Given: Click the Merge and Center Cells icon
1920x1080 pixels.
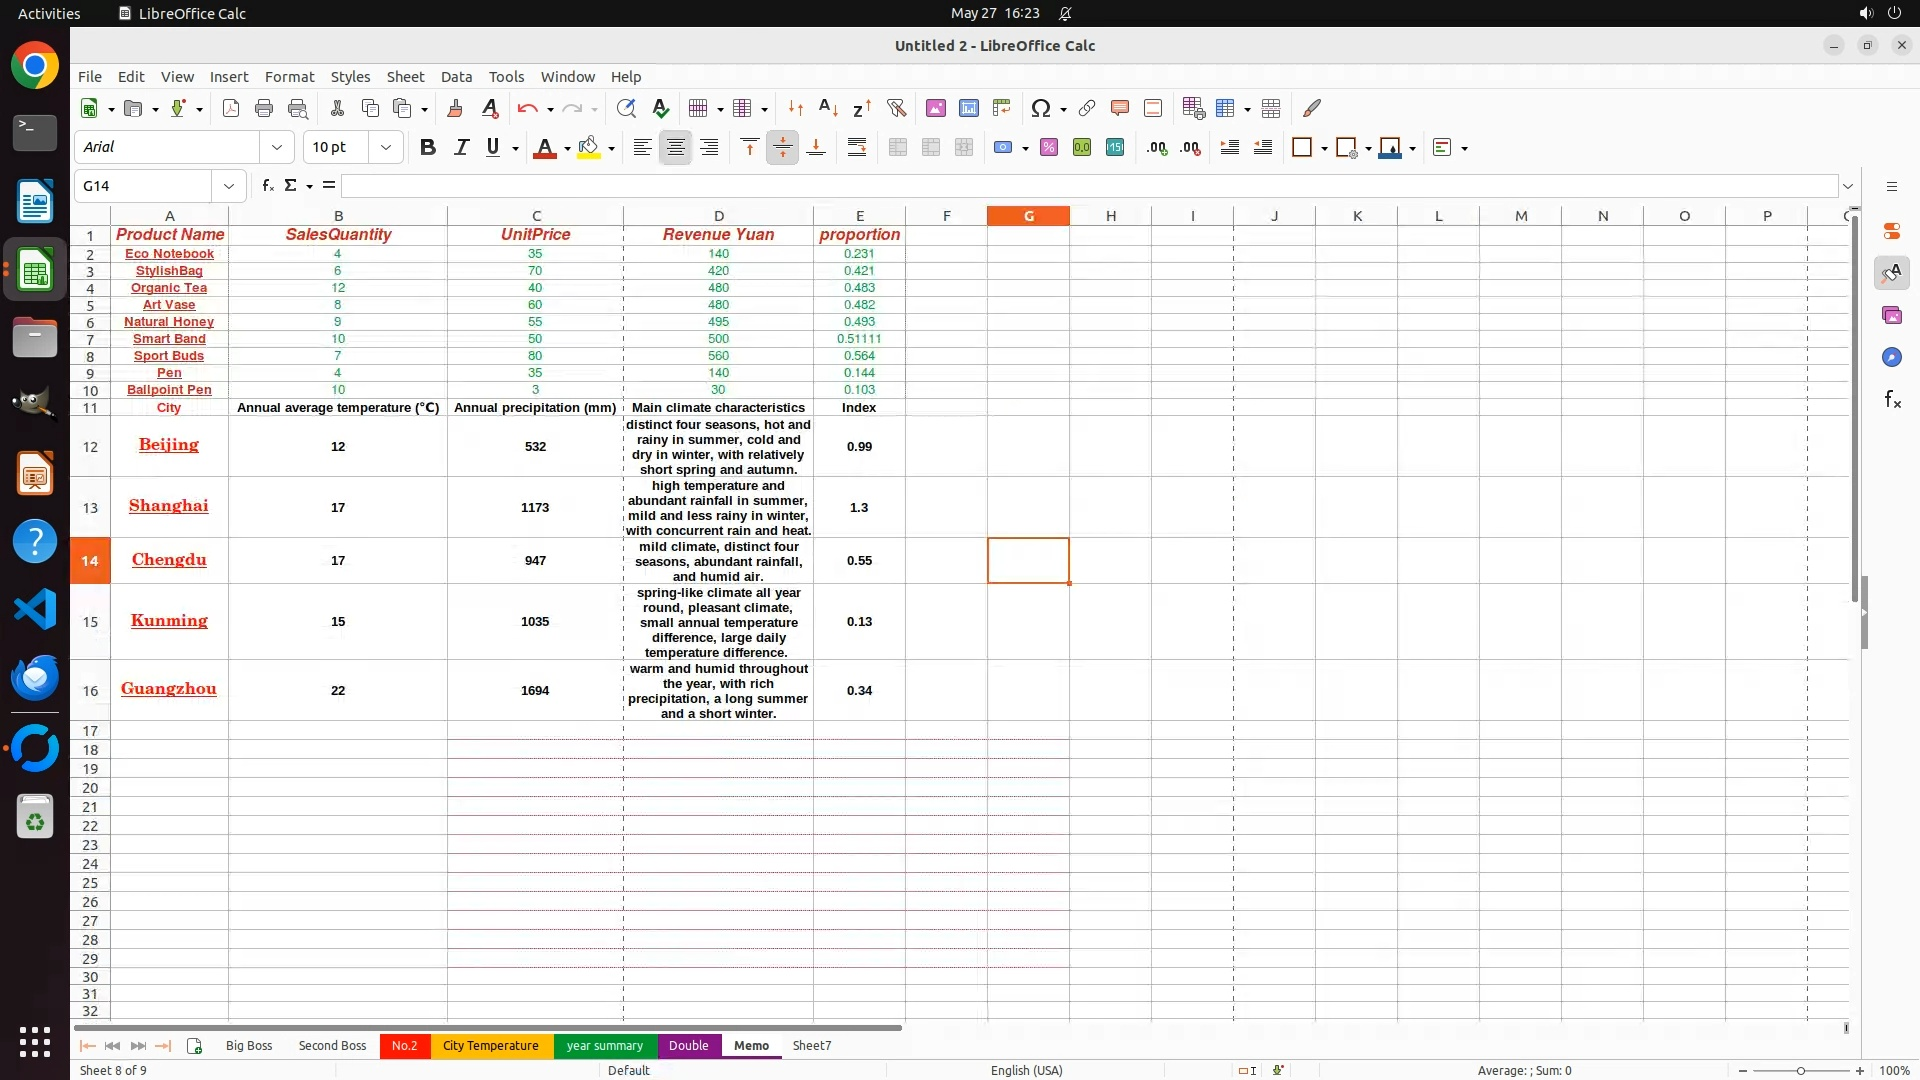Looking at the screenshot, I should [x=897, y=147].
